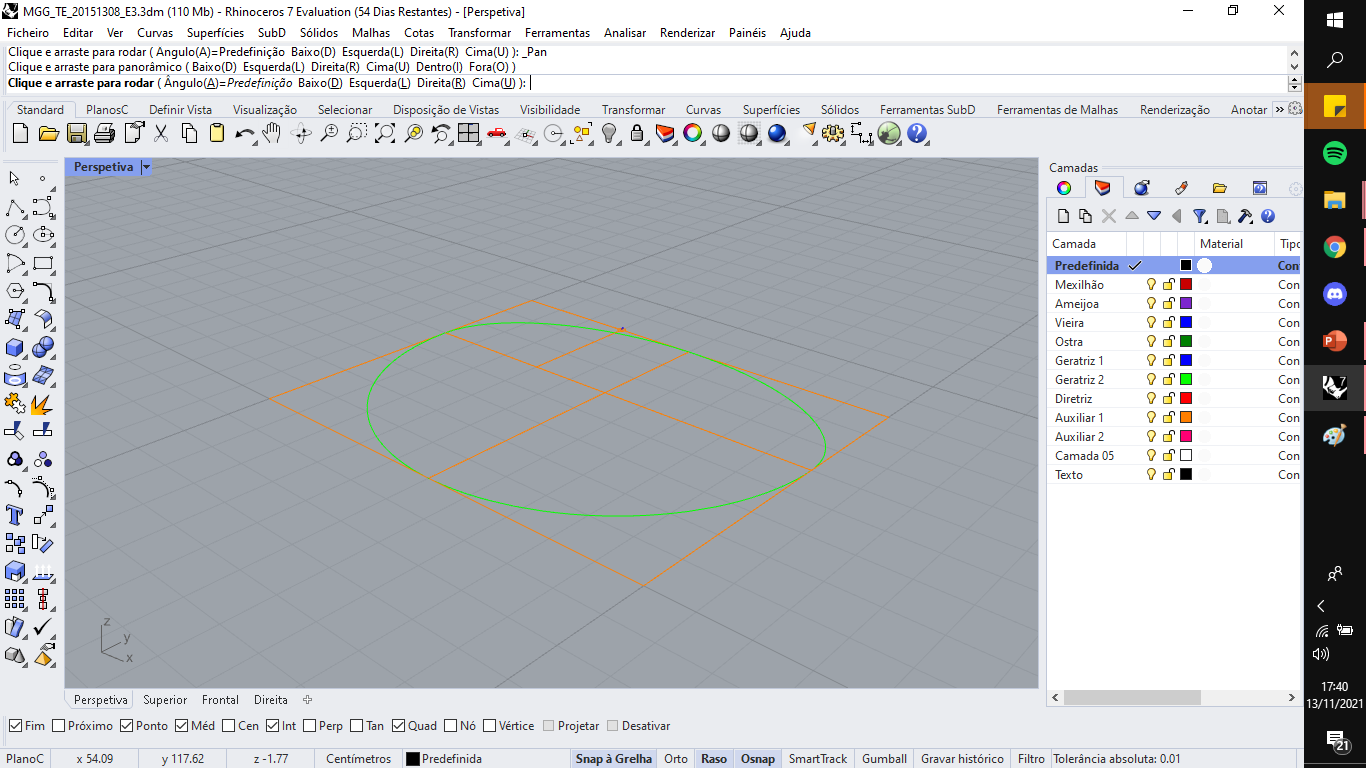Expand toolbar tabs overflow chevron
The height and width of the screenshot is (768, 1366).
point(1279,109)
